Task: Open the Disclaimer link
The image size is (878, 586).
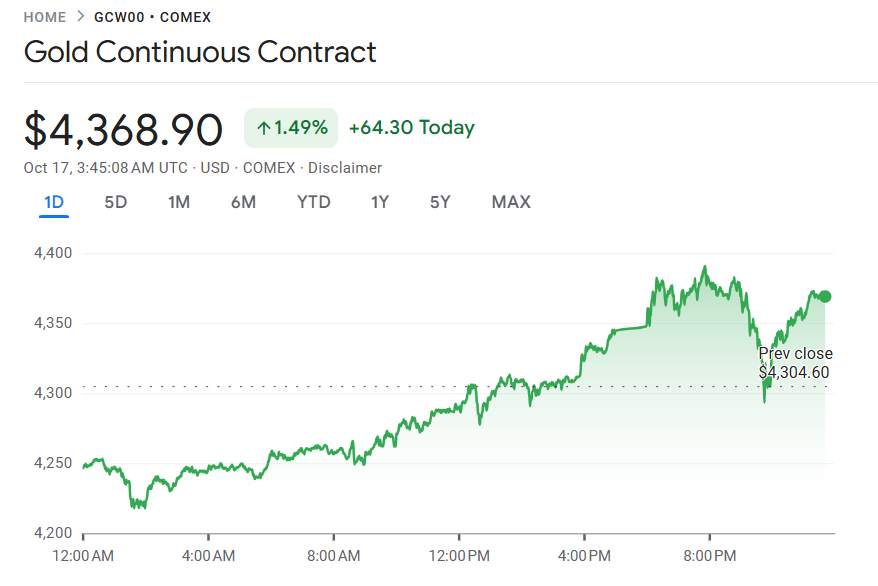Action: (345, 168)
